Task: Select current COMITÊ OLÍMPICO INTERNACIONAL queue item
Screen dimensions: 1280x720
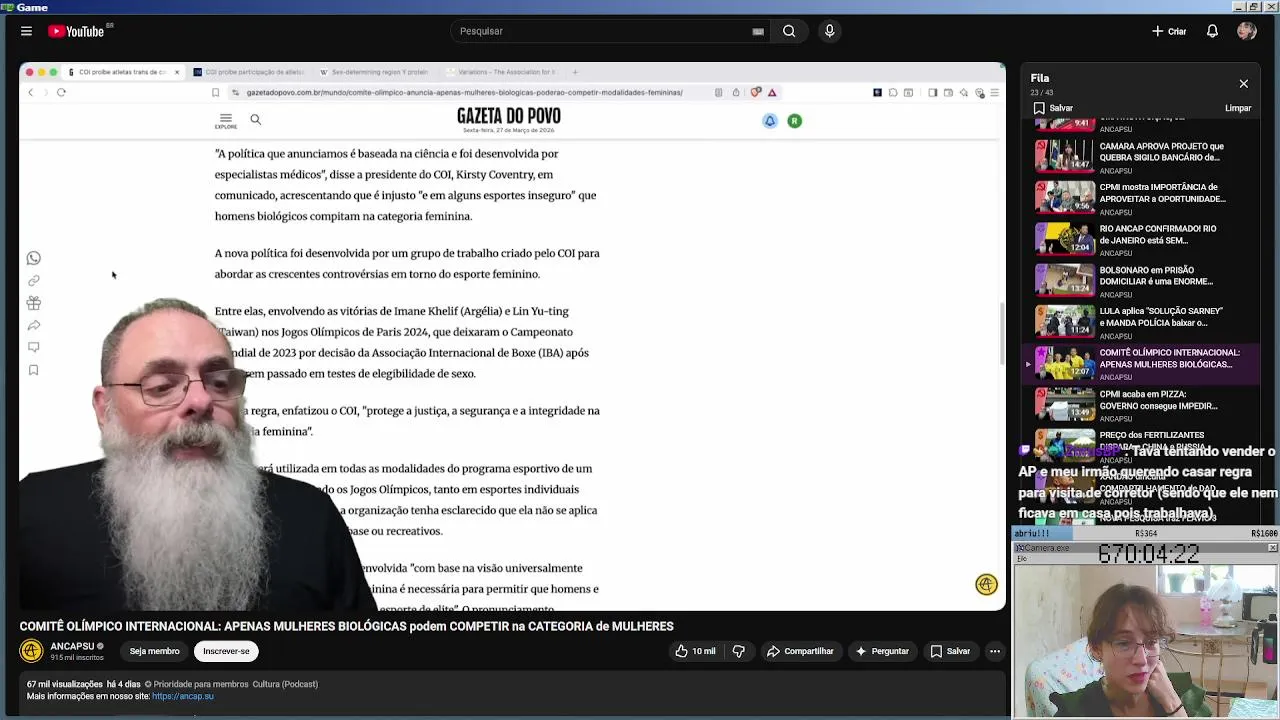Action: [x=1141, y=364]
